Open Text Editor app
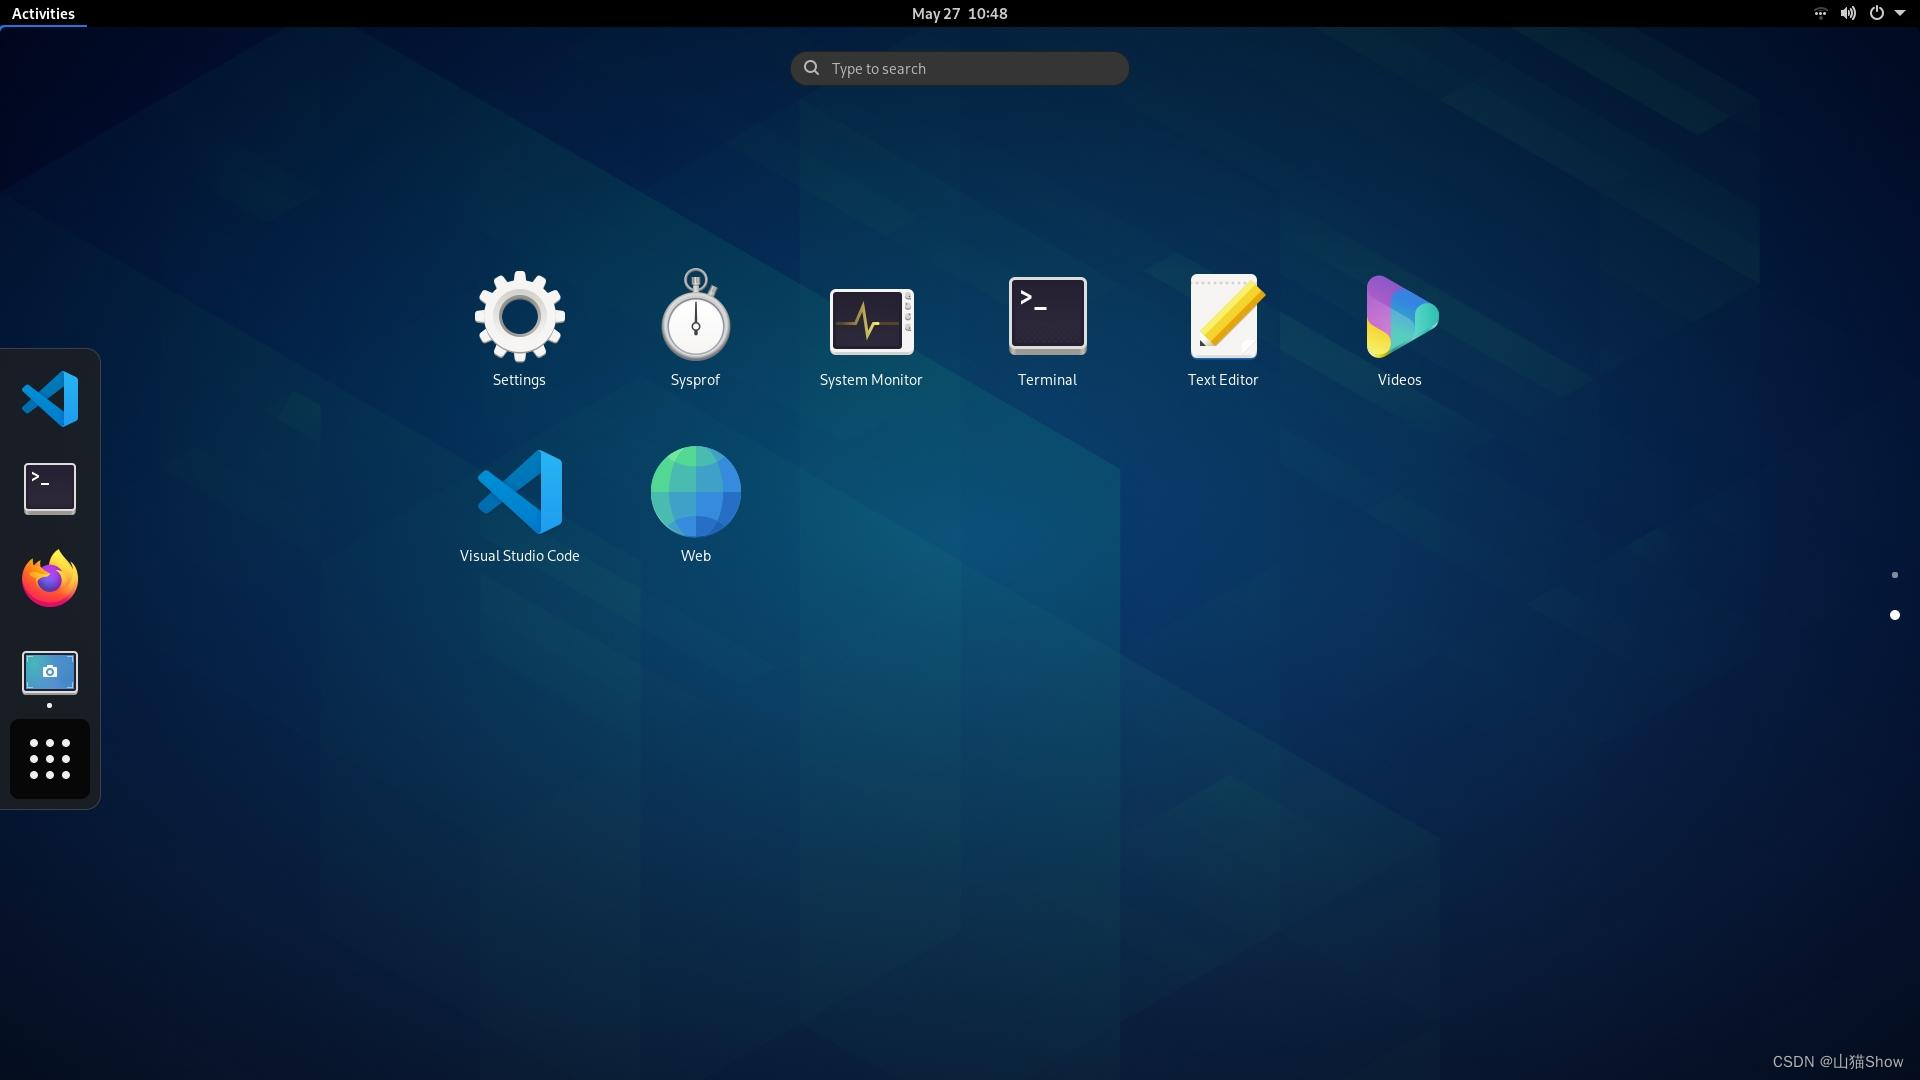Image resolution: width=1920 pixels, height=1080 pixels. pyautogui.click(x=1223, y=317)
